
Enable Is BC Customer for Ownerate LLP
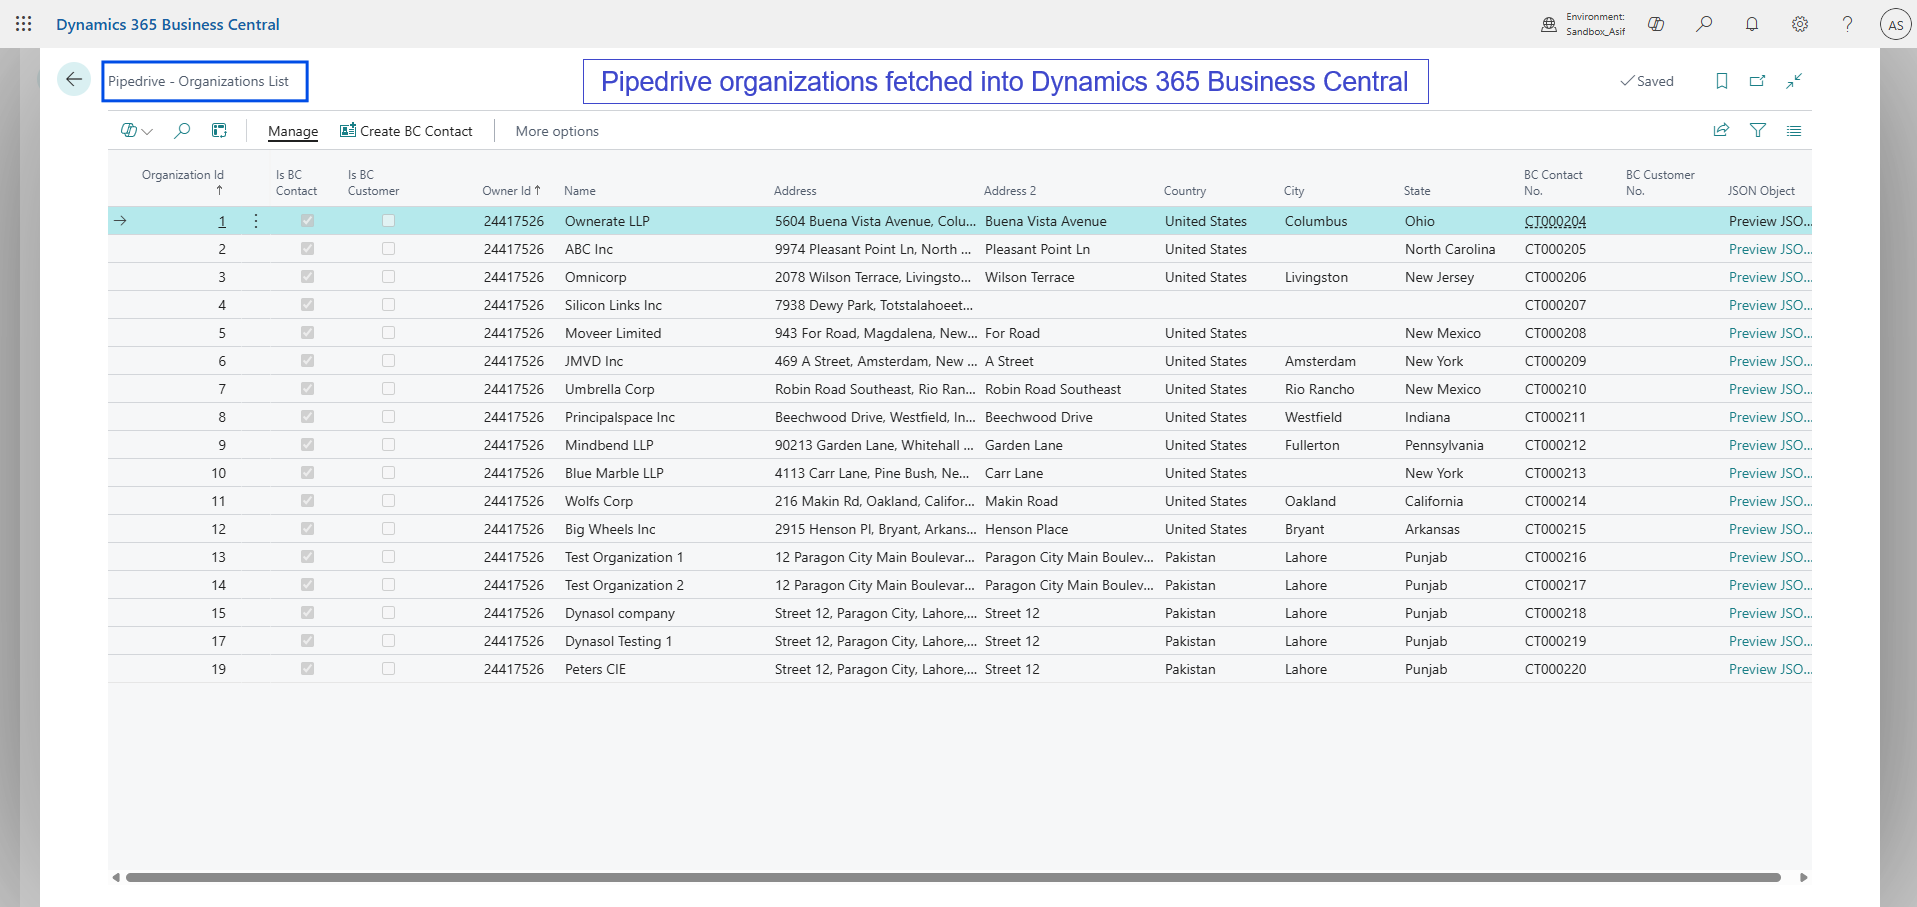coord(388,221)
